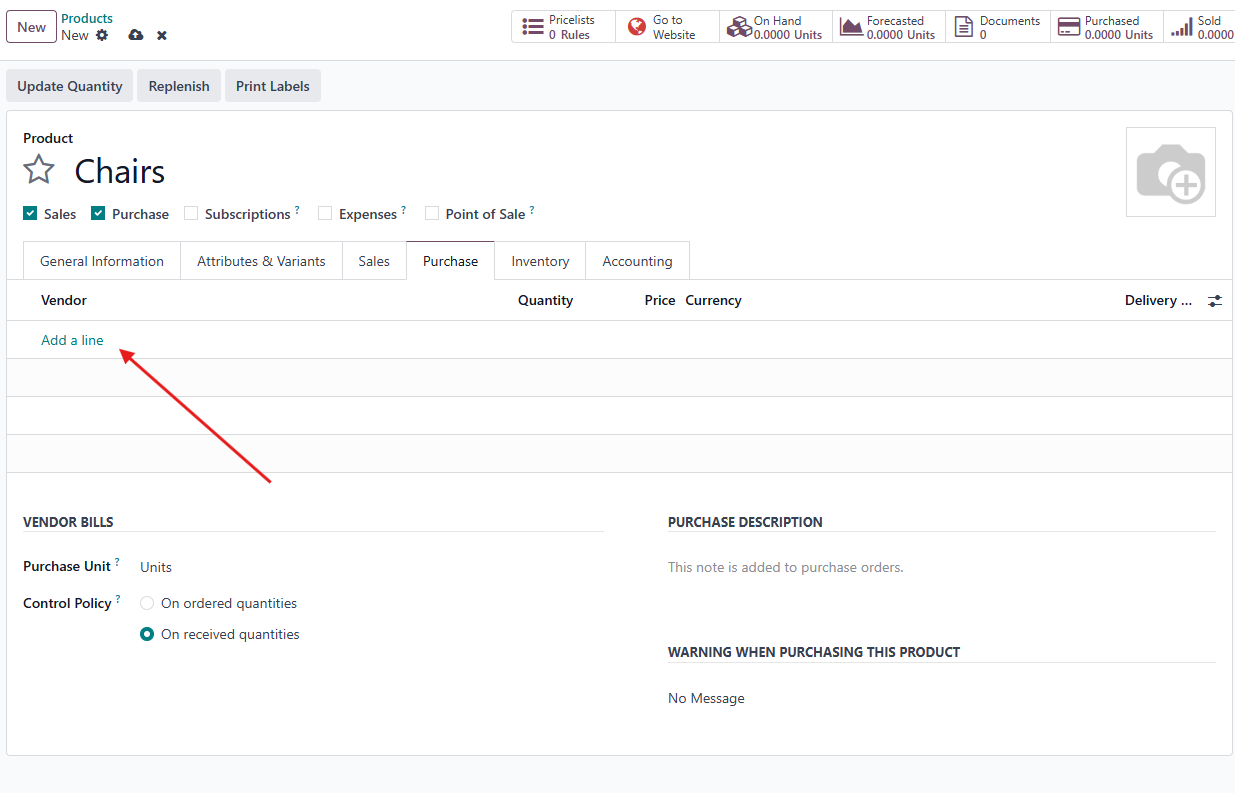Open column options toggle in vendor table
The width and height of the screenshot is (1235, 793).
1215,300
